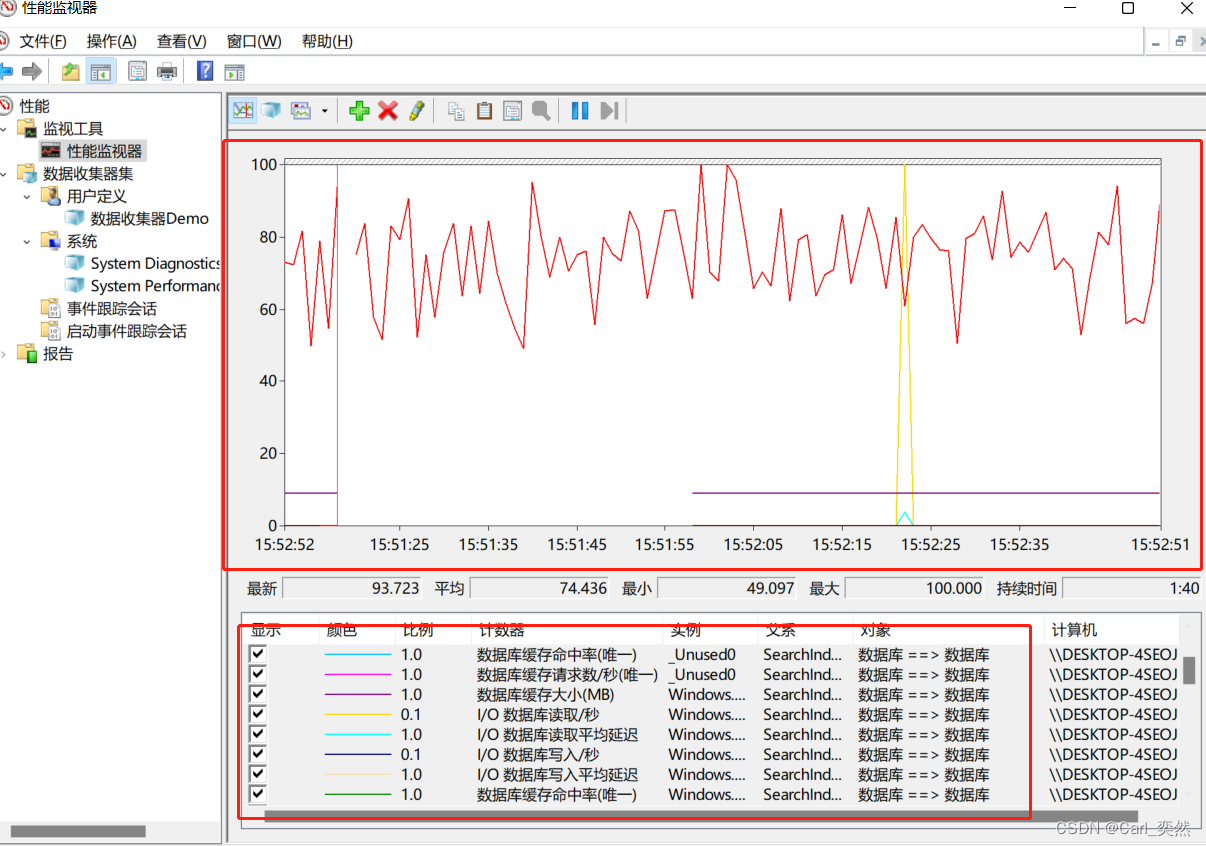Viewport: 1206px width, 846px height.
Task: Open the 查看(V) menu
Action: (182, 41)
